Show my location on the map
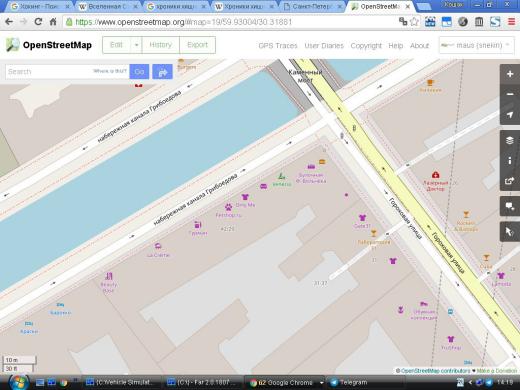 click(510, 115)
